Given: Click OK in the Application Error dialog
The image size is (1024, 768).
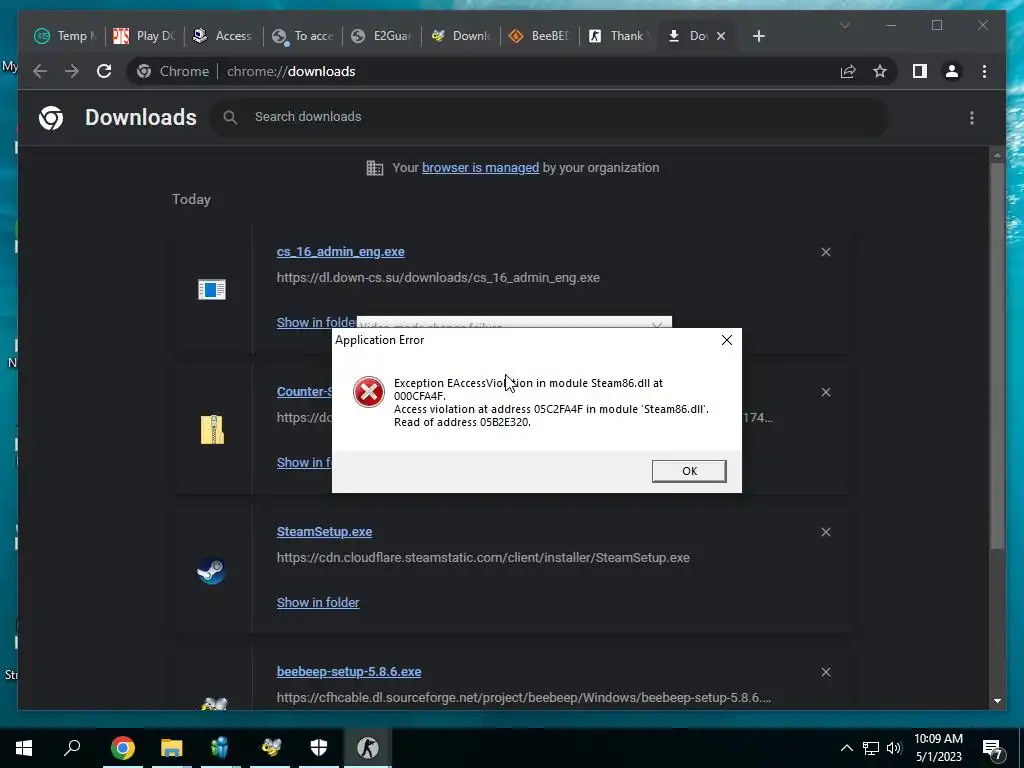Looking at the screenshot, I should point(689,471).
